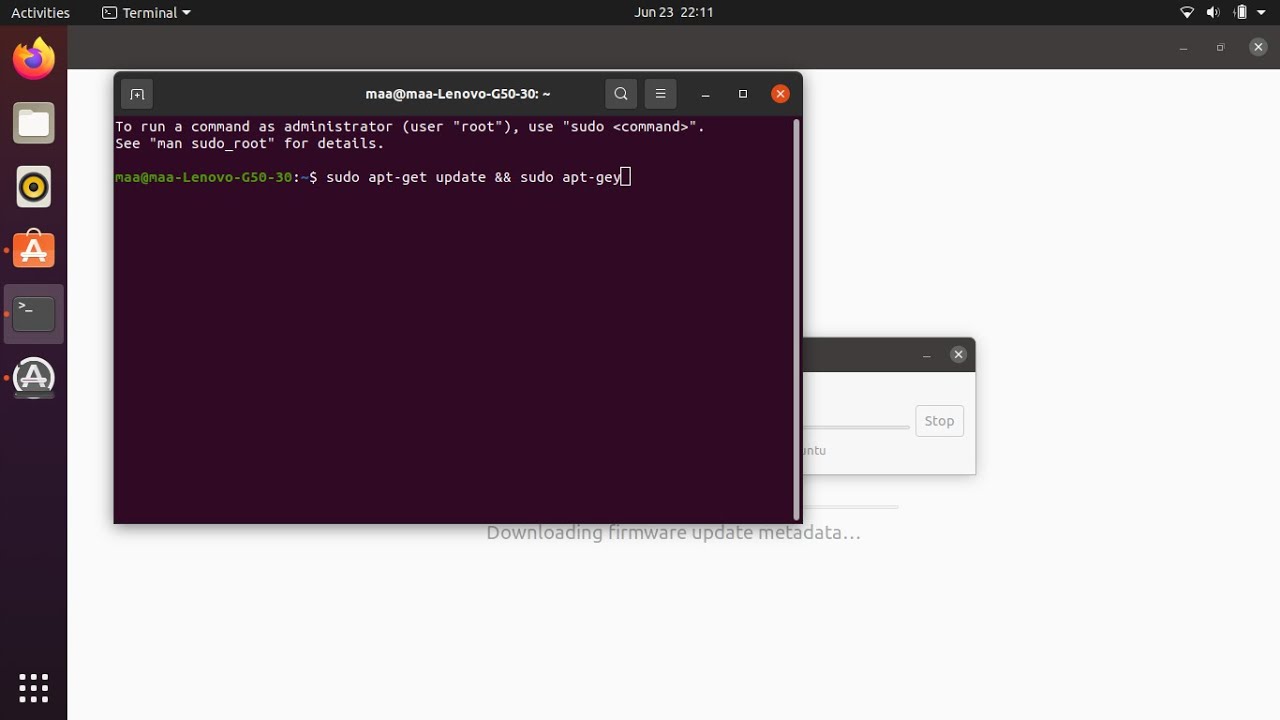The image size is (1280, 720).
Task: Open the Terminal app menu in top bar
Action: [x=146, y=13]
